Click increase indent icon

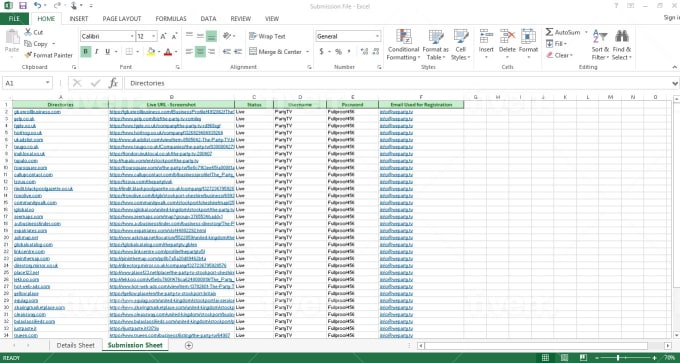pyautogui.click(x=238, y=52)
